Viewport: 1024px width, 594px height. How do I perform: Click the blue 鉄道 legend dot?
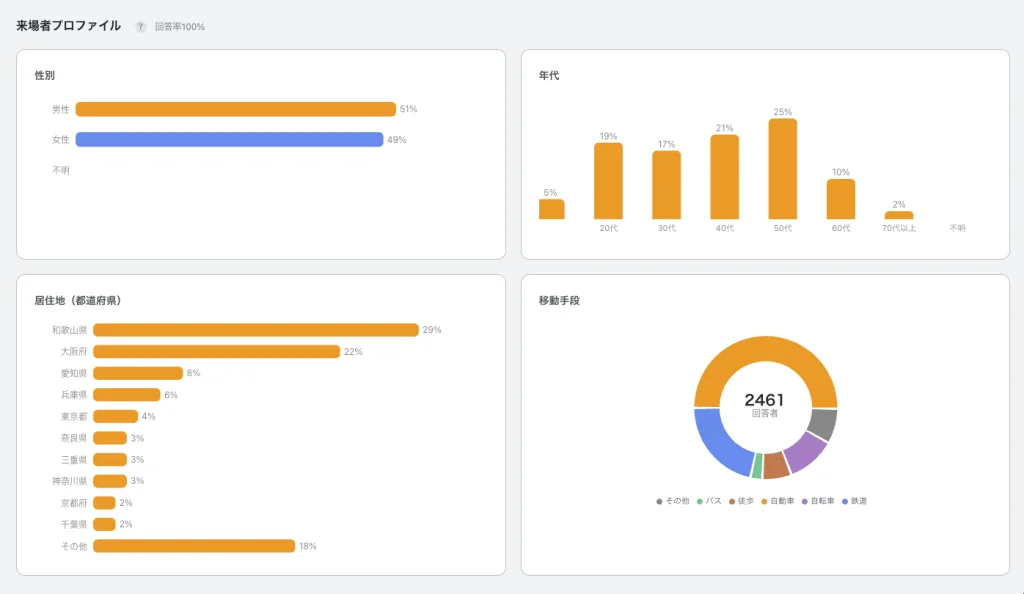[x=844, y=501]
